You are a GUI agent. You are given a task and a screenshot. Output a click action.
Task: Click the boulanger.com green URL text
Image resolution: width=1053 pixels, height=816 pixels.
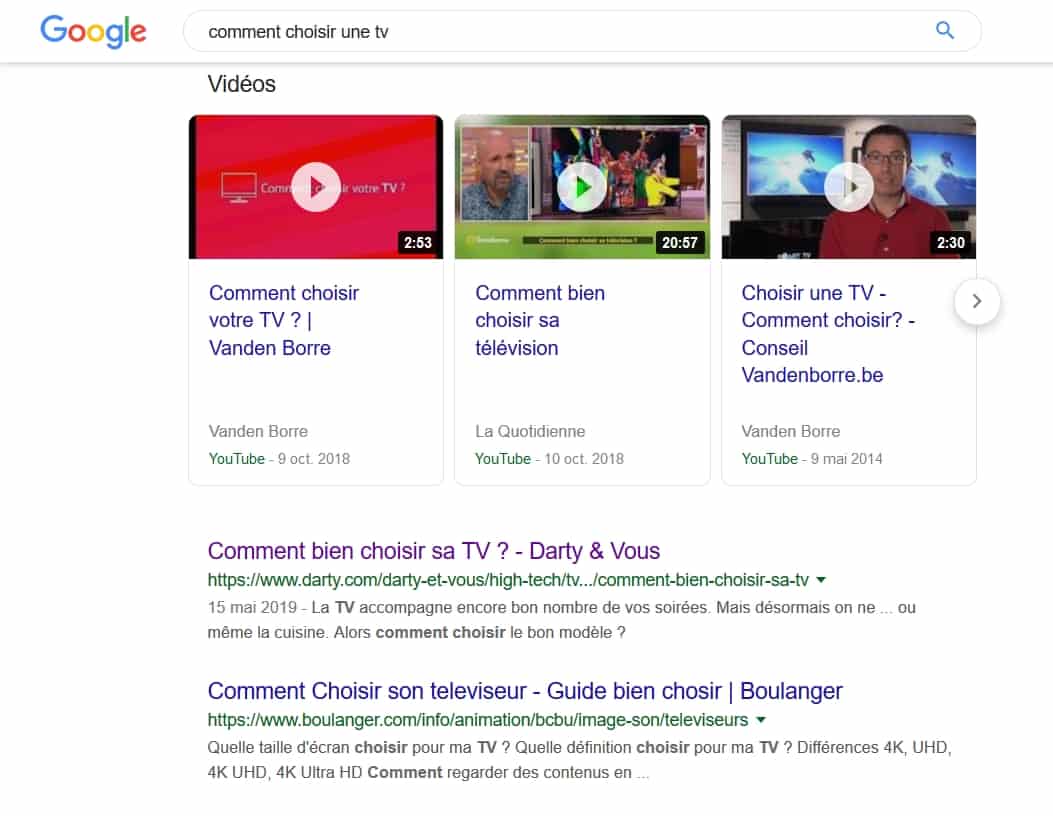[x=477, y=719]
